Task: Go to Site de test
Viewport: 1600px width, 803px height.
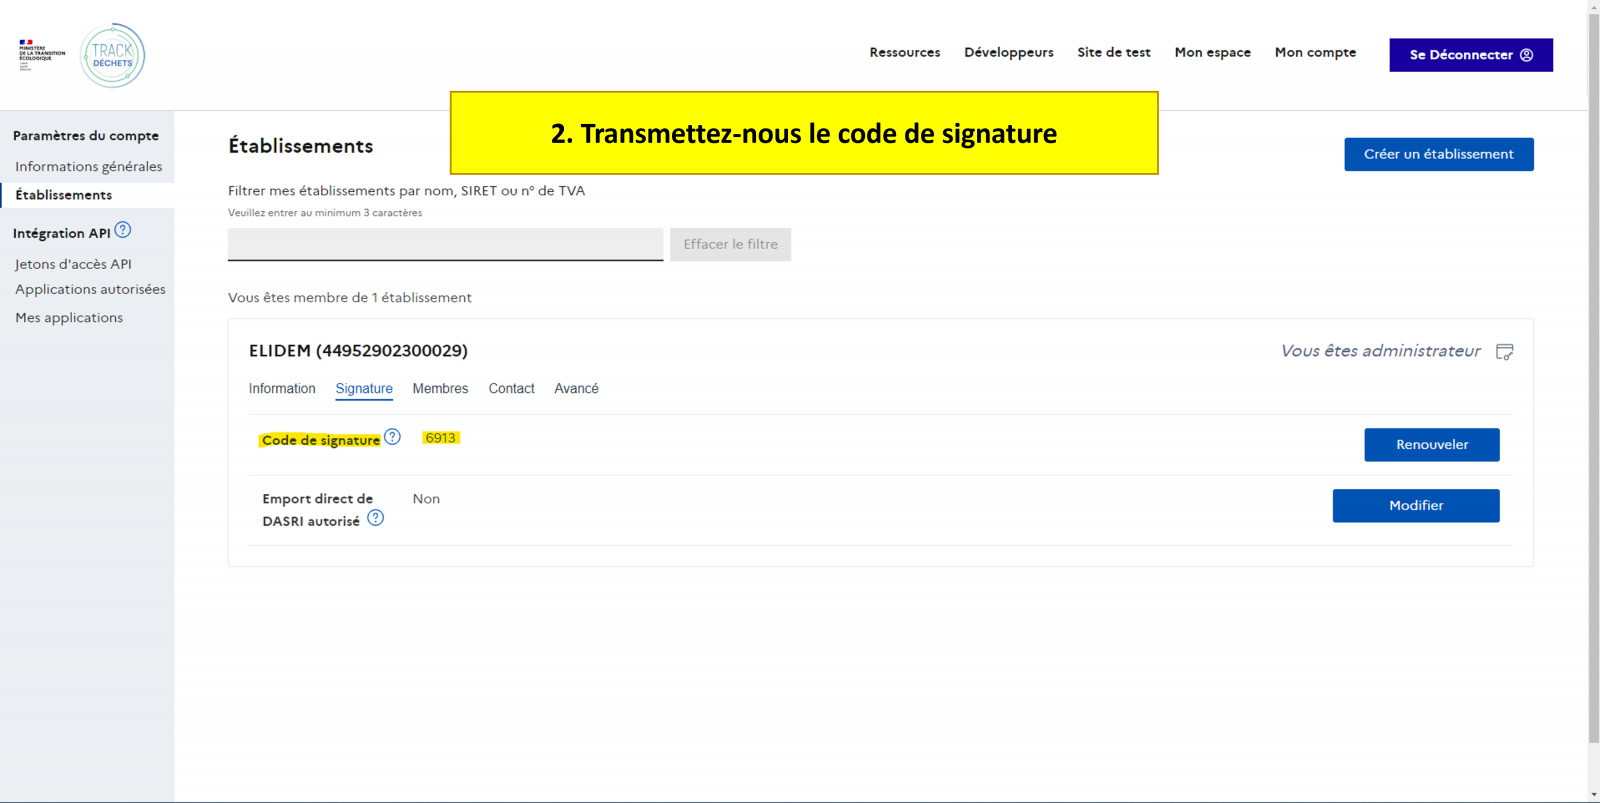Action: 1113,53
